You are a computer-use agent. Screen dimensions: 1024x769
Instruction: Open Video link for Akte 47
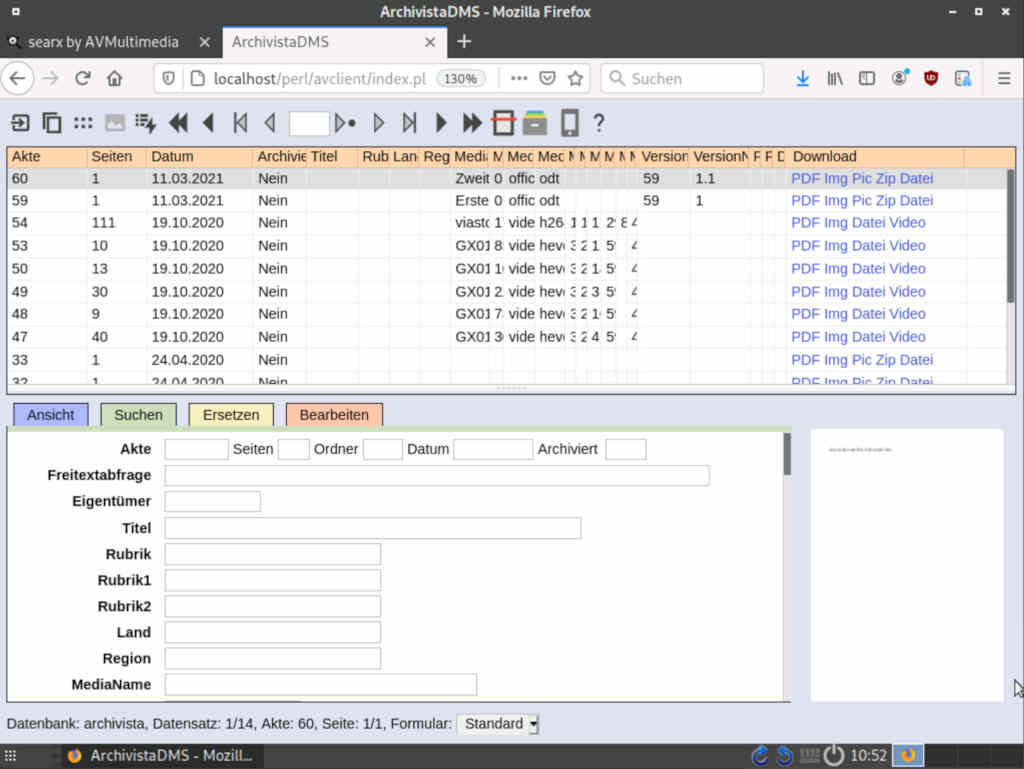907,337
